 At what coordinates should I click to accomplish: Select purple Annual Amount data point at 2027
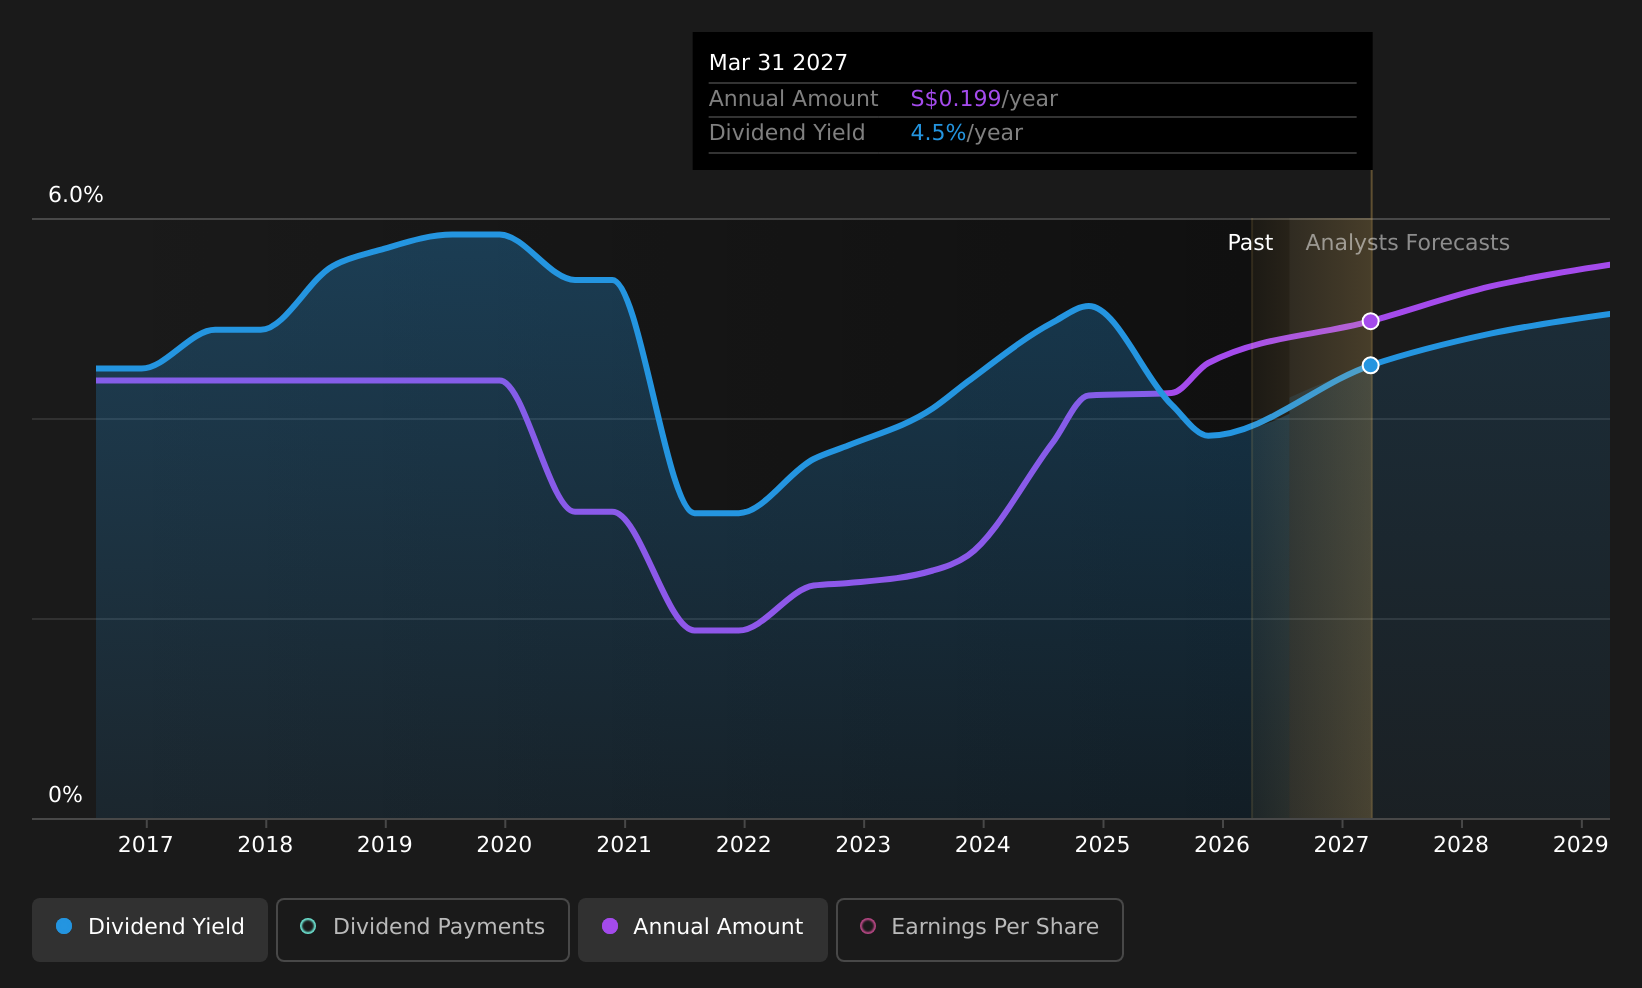[1371, 321]
